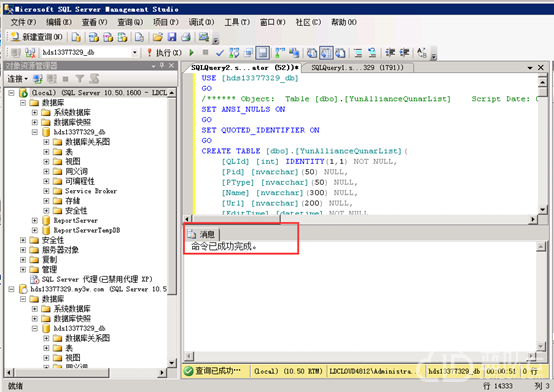Select Results to Text icon
Screen dimensions: 554x392
point(312,53)
